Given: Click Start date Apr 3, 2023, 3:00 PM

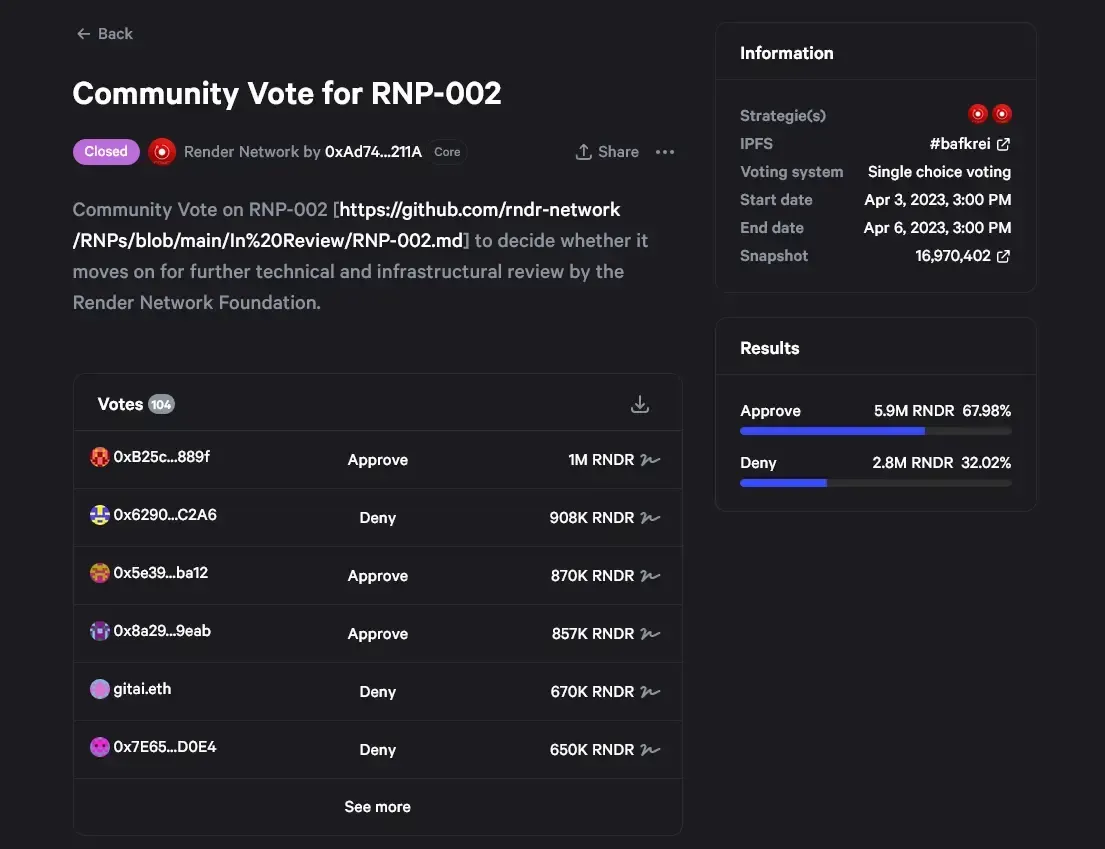Looking at the screenshot, I should (x=938, y=200).
